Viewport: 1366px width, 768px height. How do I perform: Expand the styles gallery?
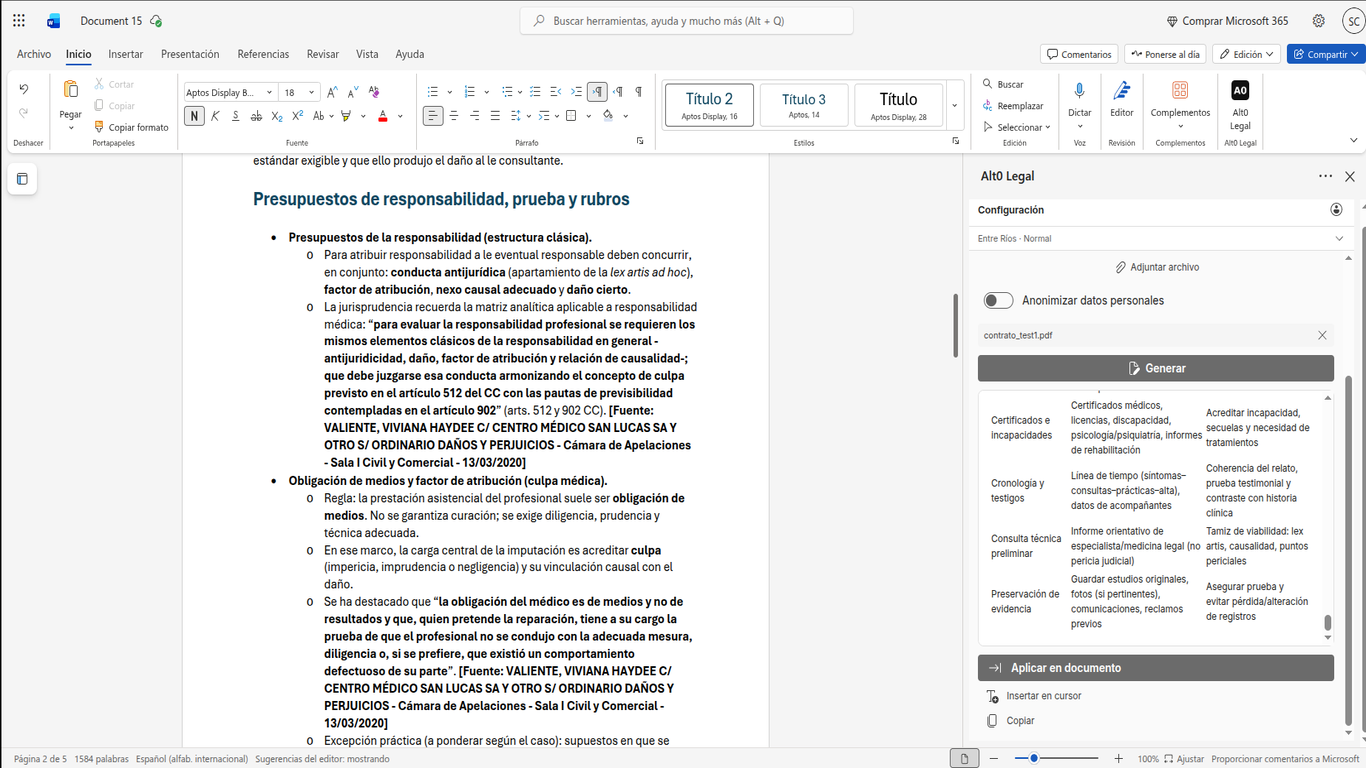pyautogui.click(x=953, y=104)
